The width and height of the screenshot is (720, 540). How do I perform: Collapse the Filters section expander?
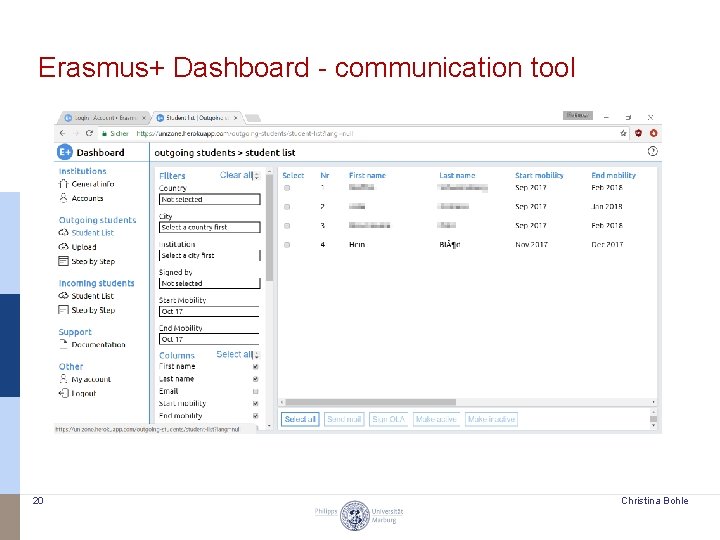pyautogui.click(x=257, y=175)
